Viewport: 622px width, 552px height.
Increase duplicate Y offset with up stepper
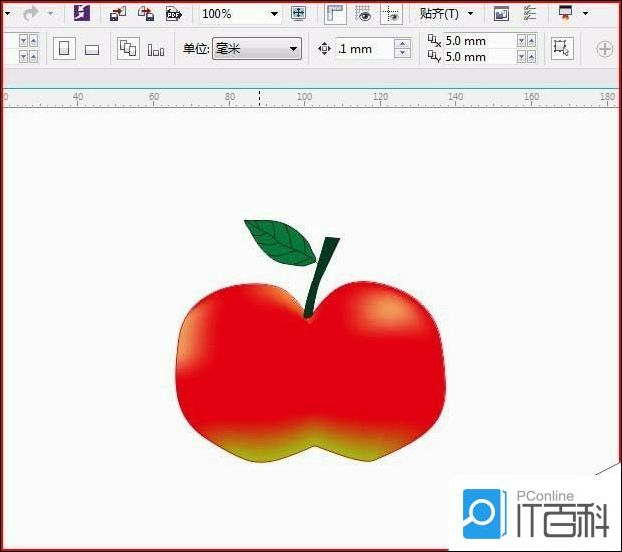[532, 57]
